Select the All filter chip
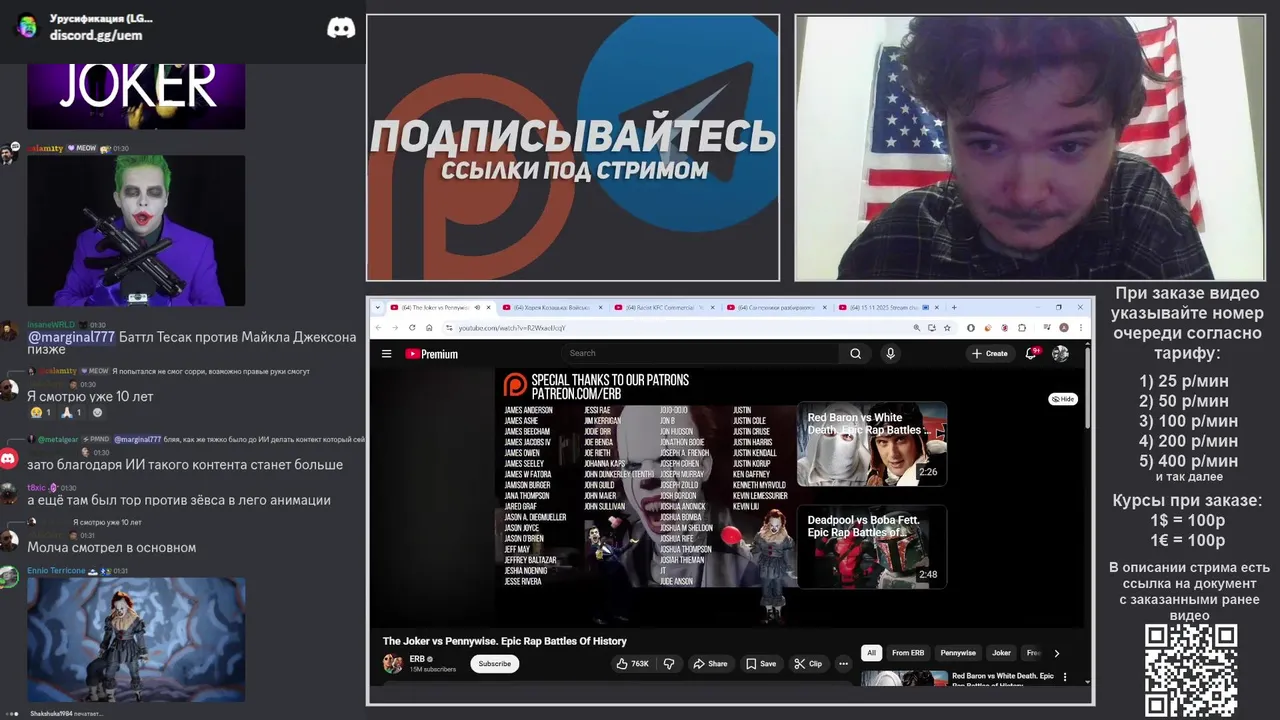The image size is (1280, 720). tap(871, 653)
